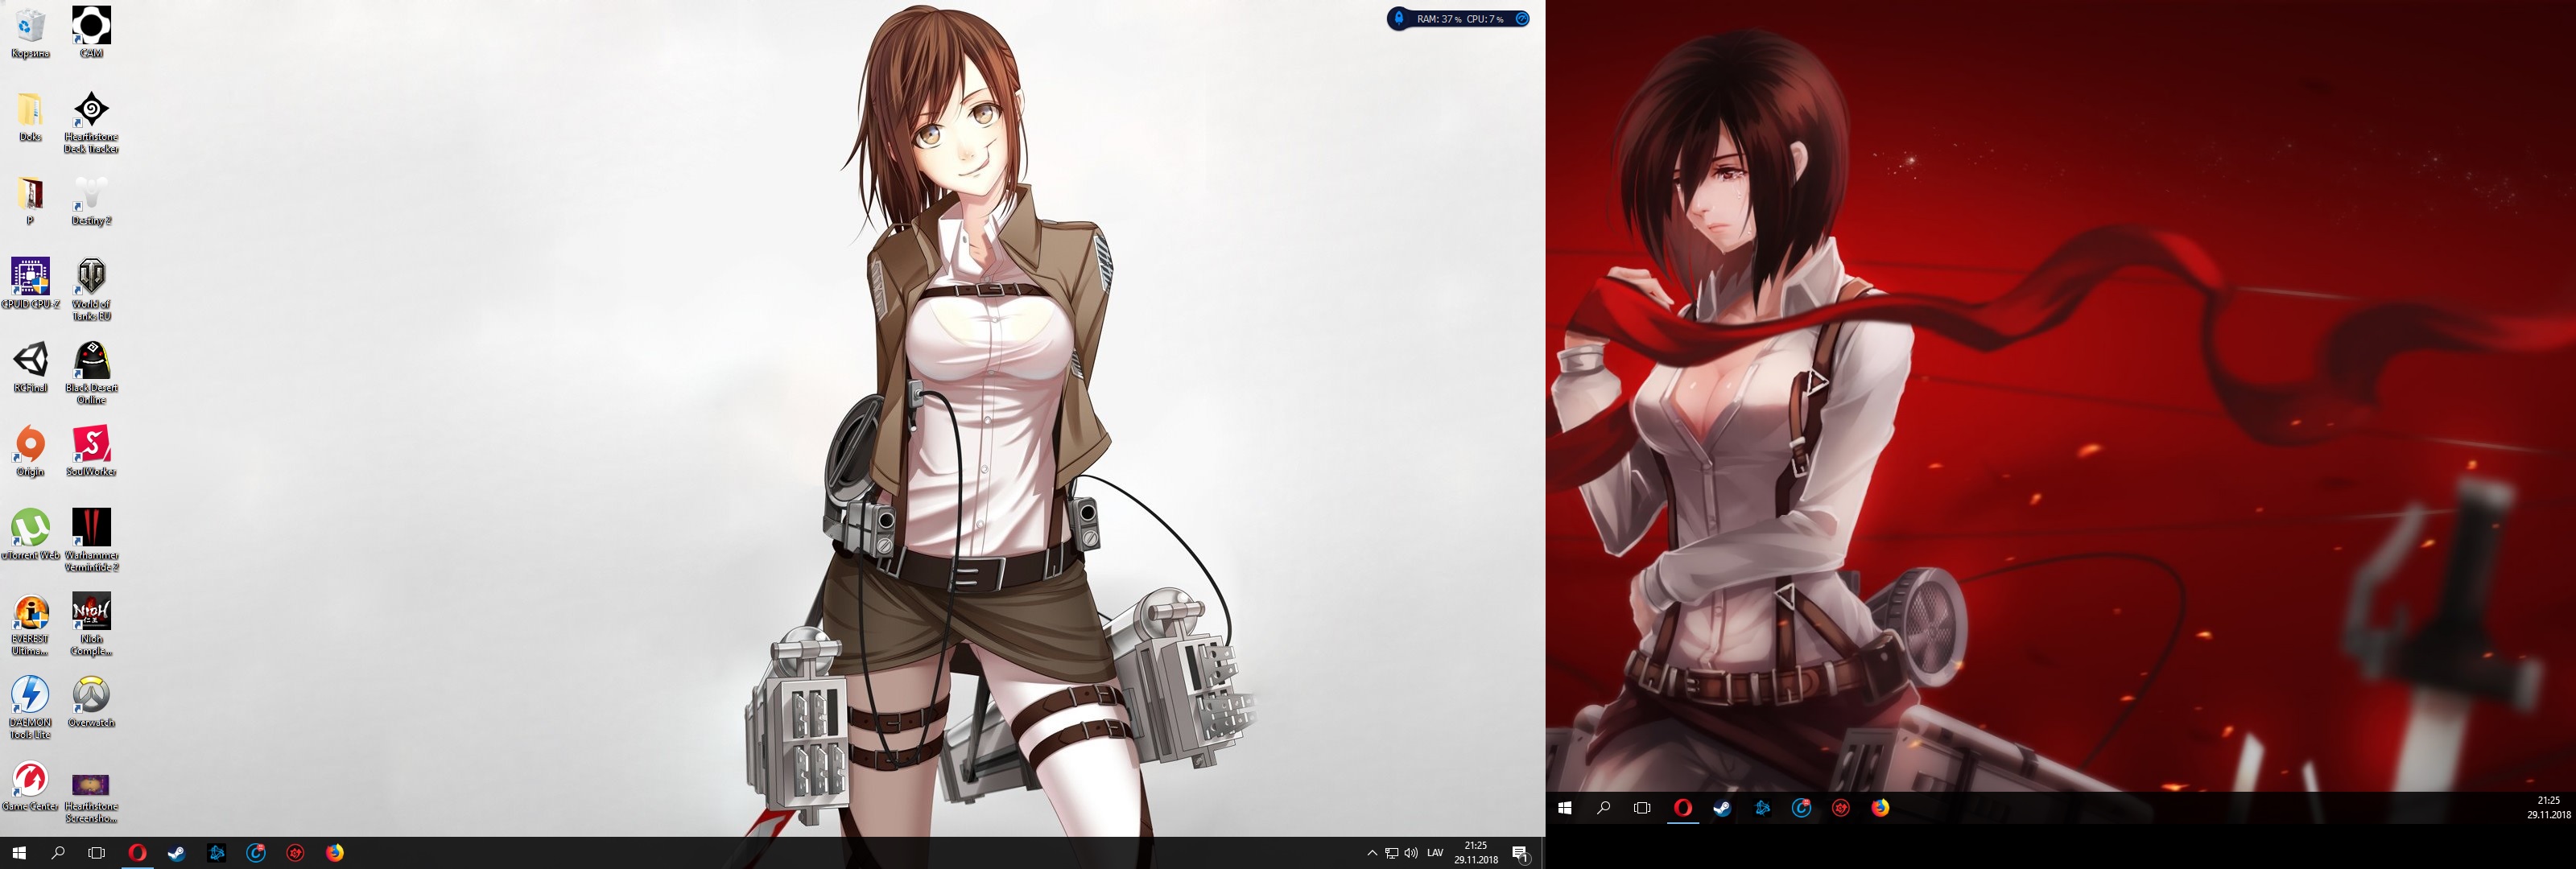The width and height of the screenshot is (2576, 869).
Task: Launch World of Tanks EU shortcut
Action: click(91, 289)
